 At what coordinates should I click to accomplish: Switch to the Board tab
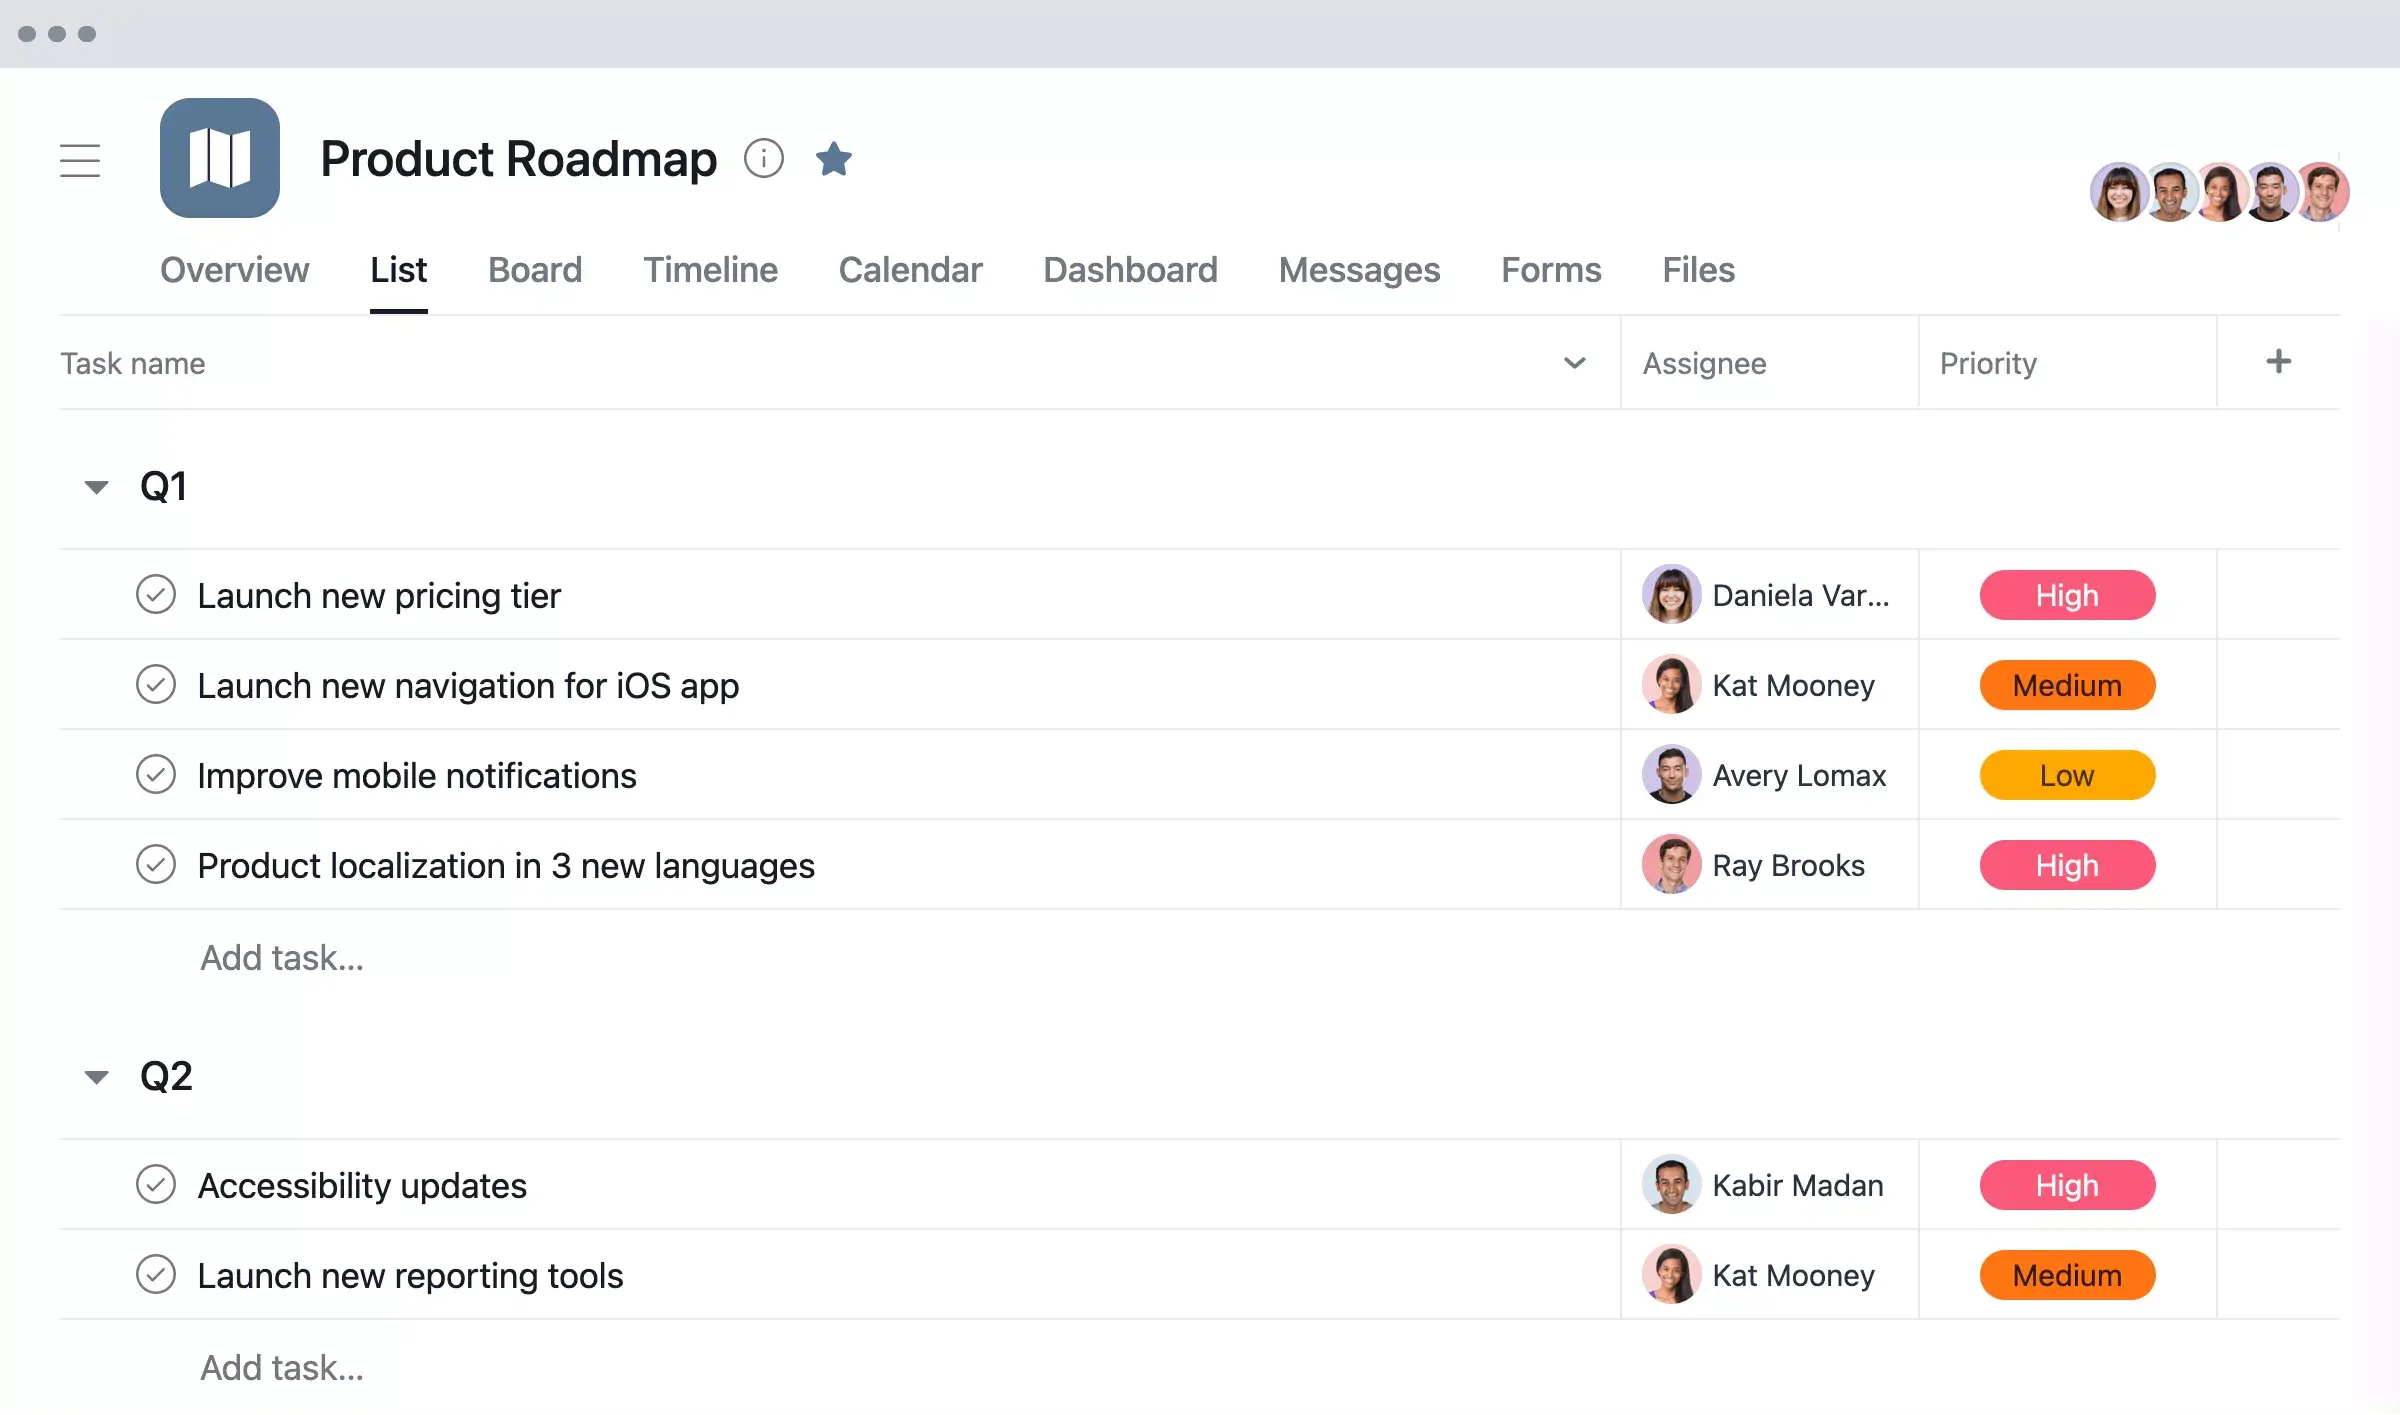coord(534,268)
